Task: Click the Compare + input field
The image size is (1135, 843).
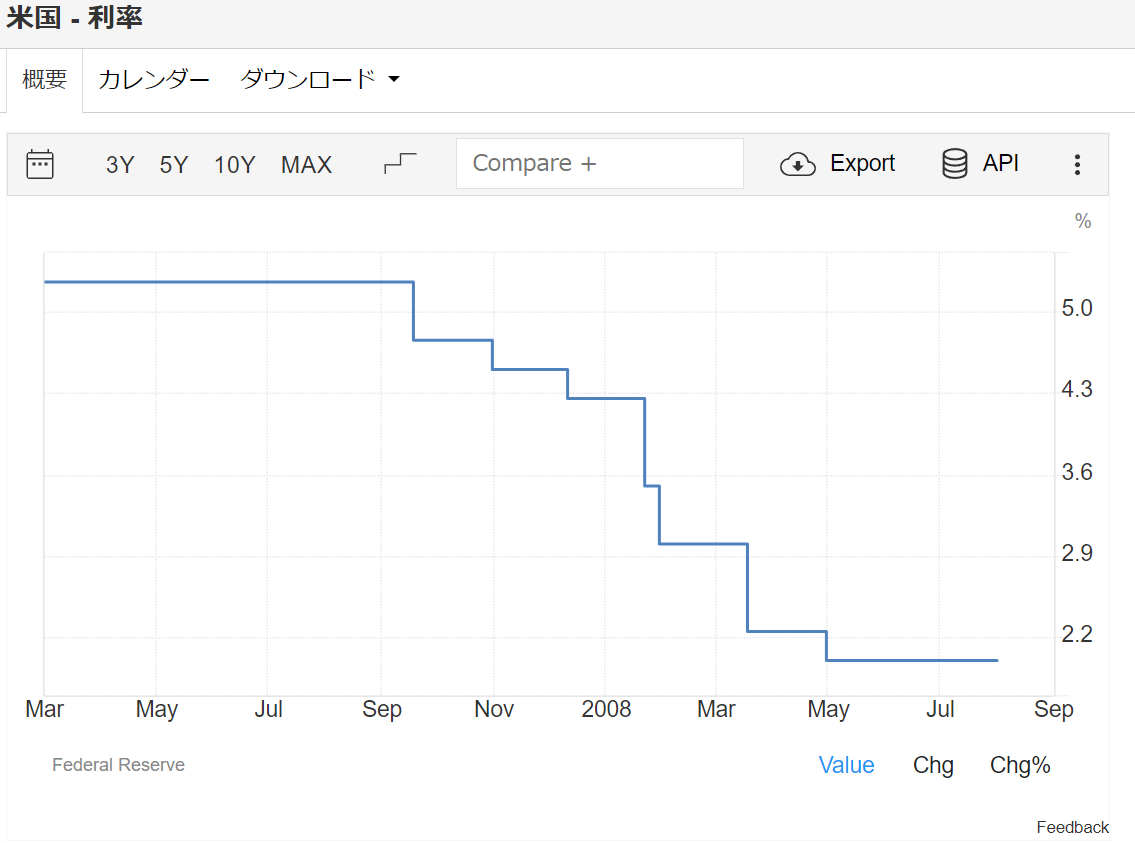Action: [x=600, y=164]
